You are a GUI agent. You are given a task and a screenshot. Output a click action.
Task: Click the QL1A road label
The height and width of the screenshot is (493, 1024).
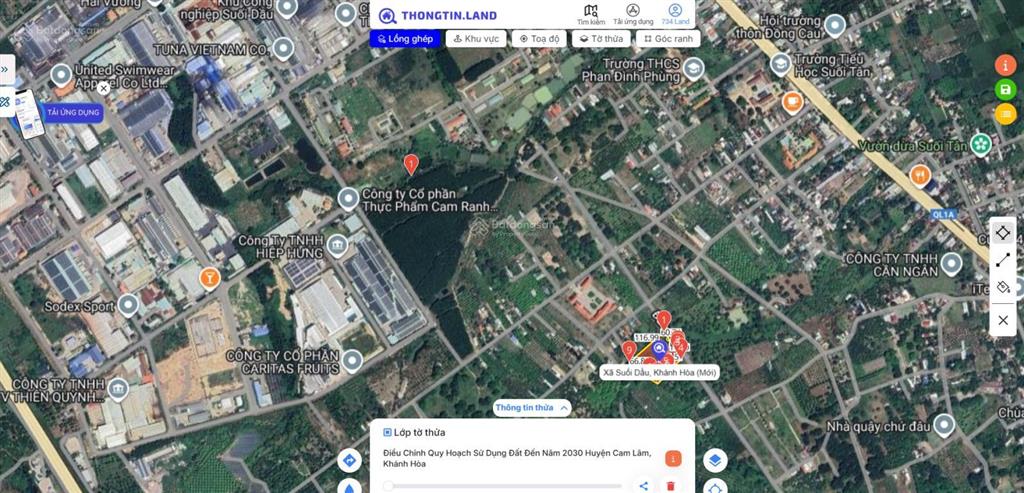coord(942,214)
